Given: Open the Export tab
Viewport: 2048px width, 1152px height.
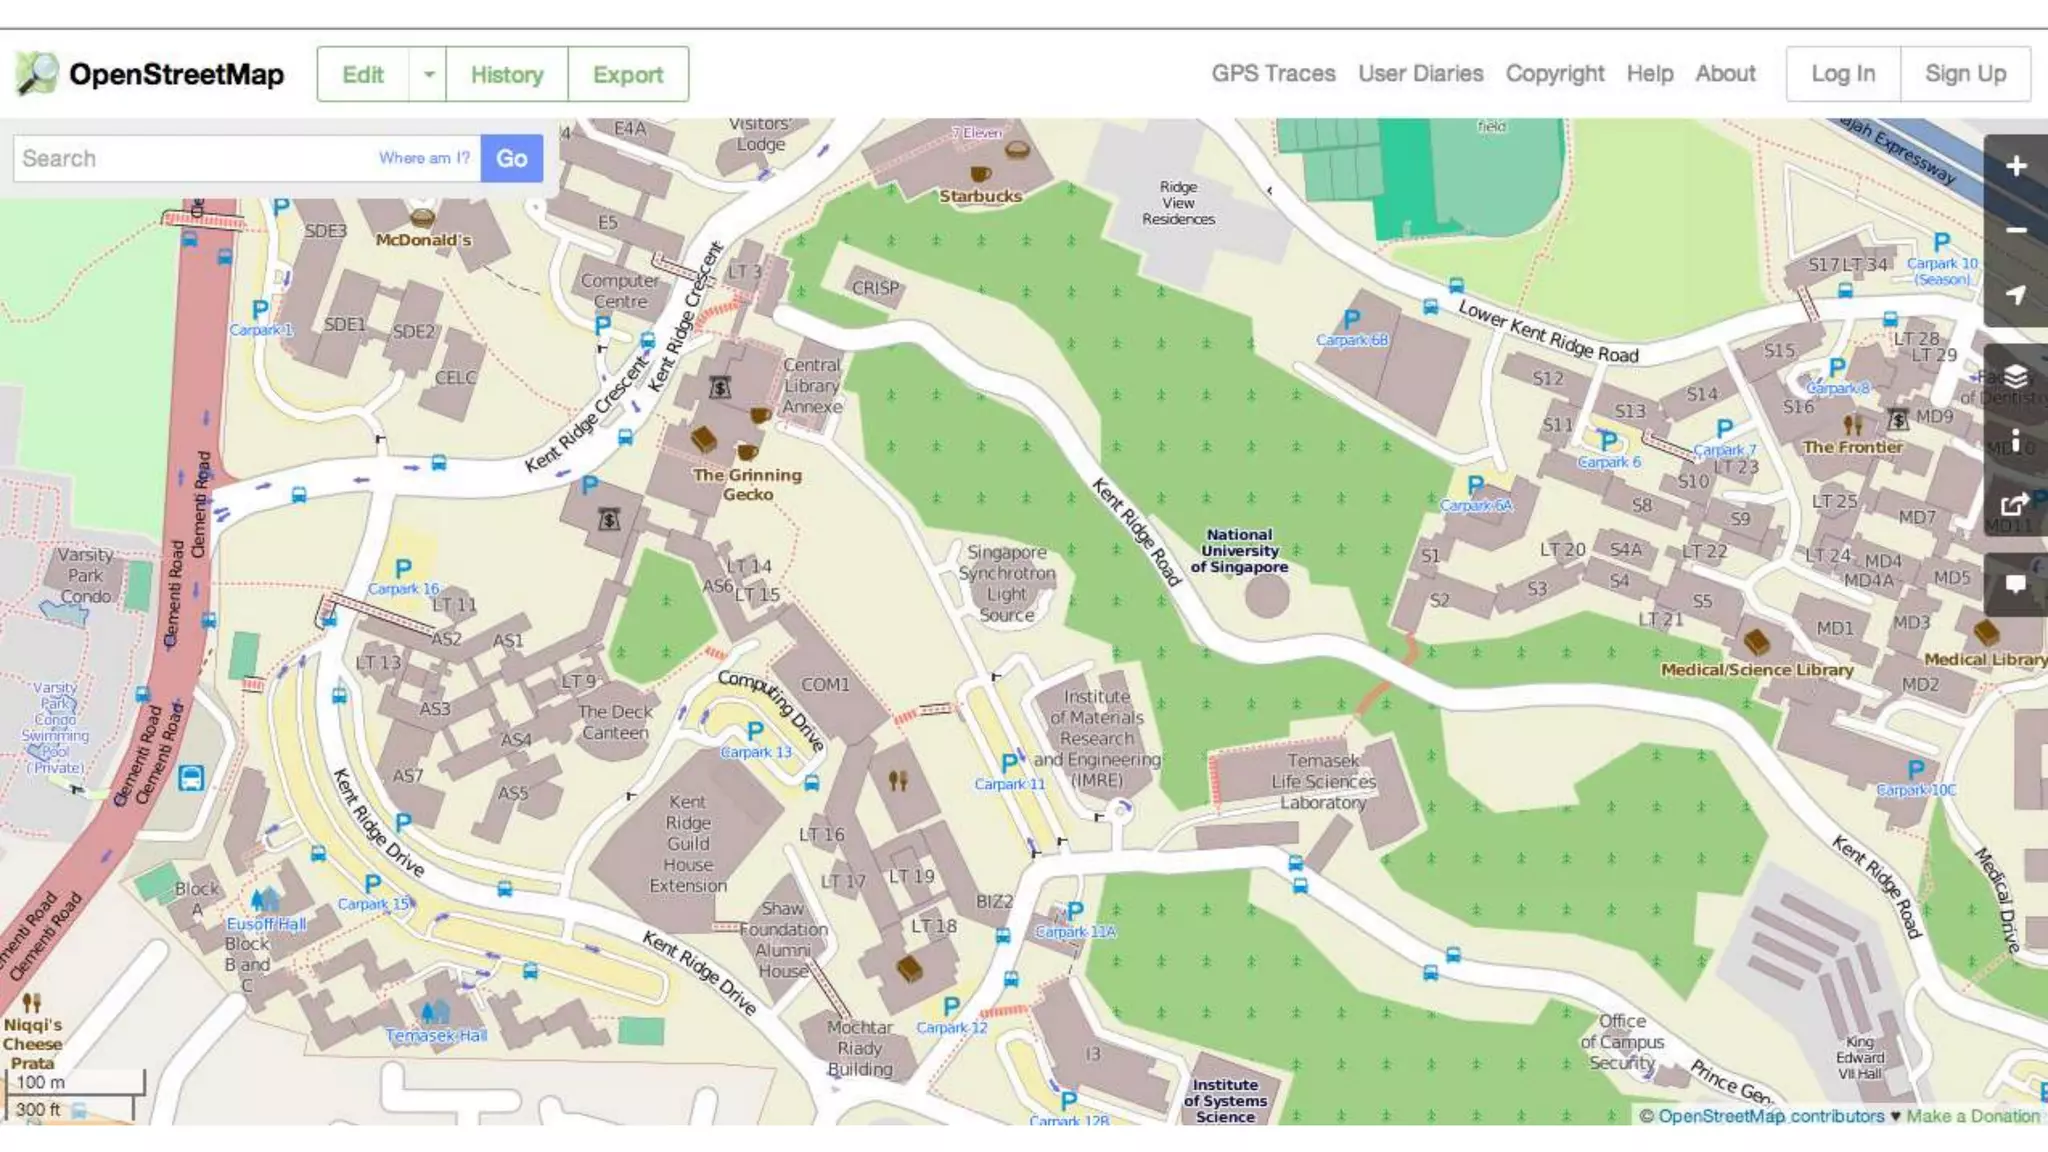Looking at the screenshot, I should (628, 74).
